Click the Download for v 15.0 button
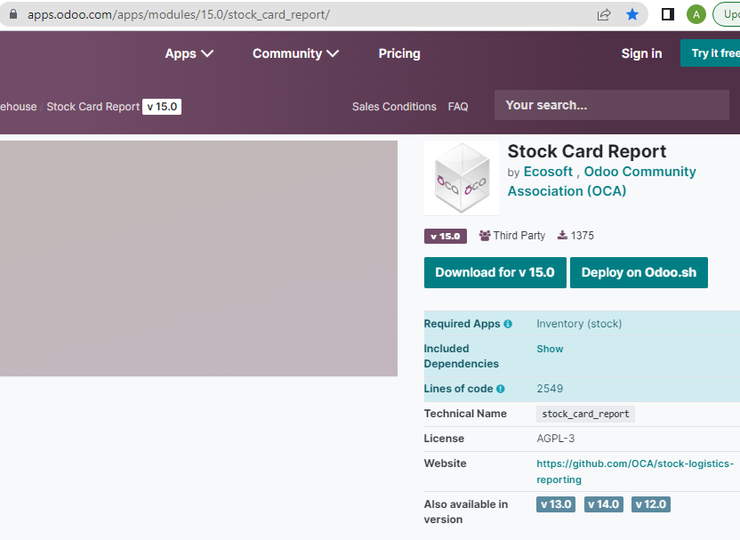This screenshot has width=740, height=540. (495, 272)
